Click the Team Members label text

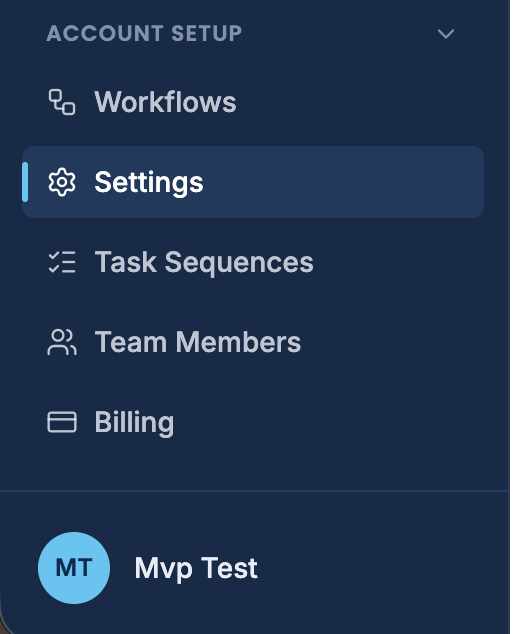point(198,342)
